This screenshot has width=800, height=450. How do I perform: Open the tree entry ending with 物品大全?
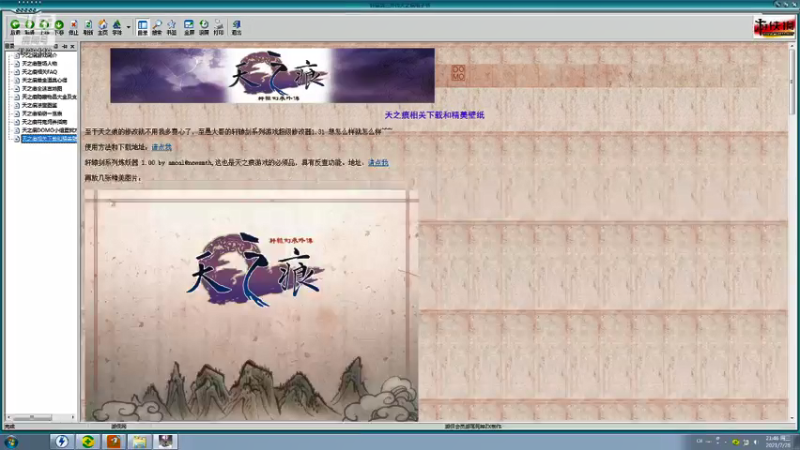tap(49, 96)
